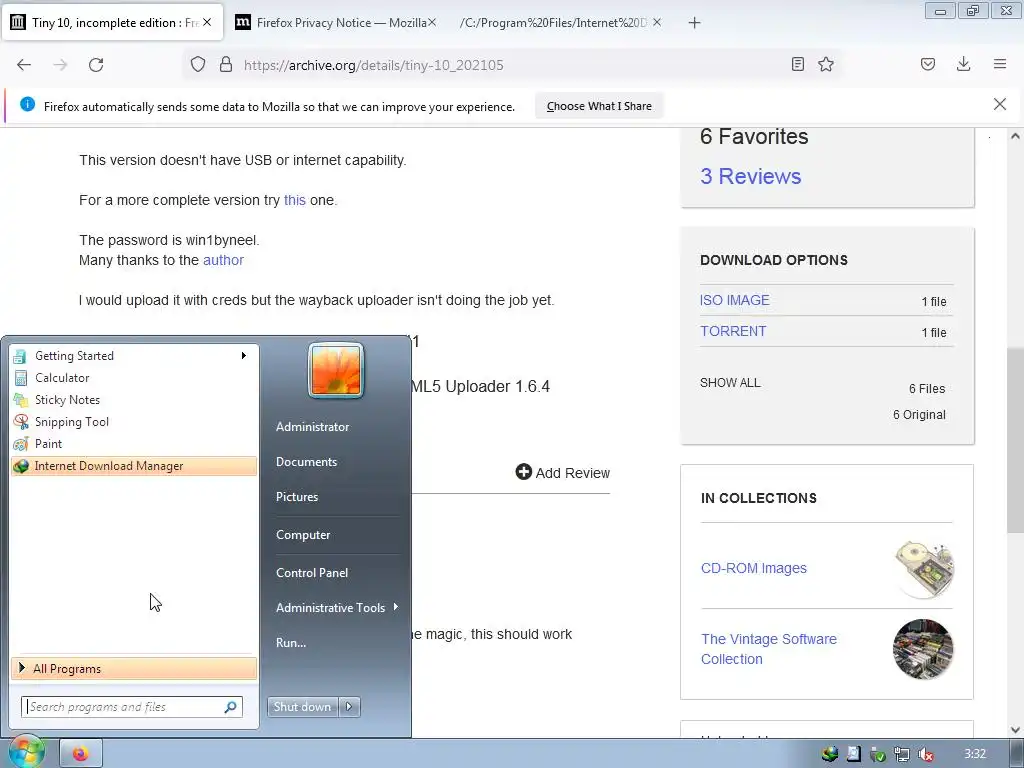Go back with the browser back arrow
Screen dimensions: 1024x768
click(24, 65)
